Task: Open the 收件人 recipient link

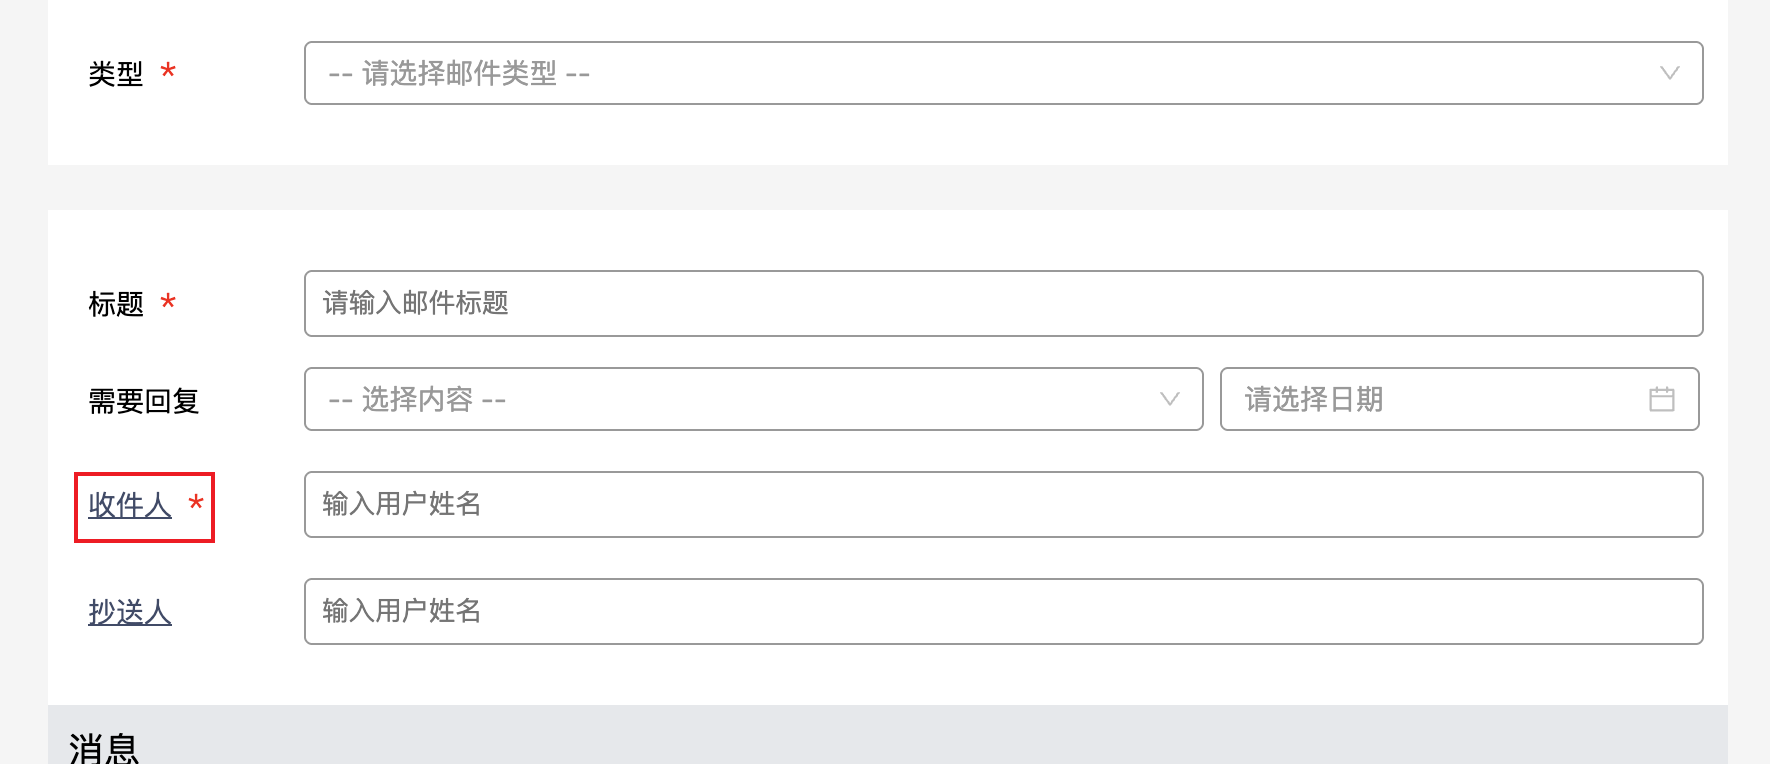Action: [x=130, y=505]
